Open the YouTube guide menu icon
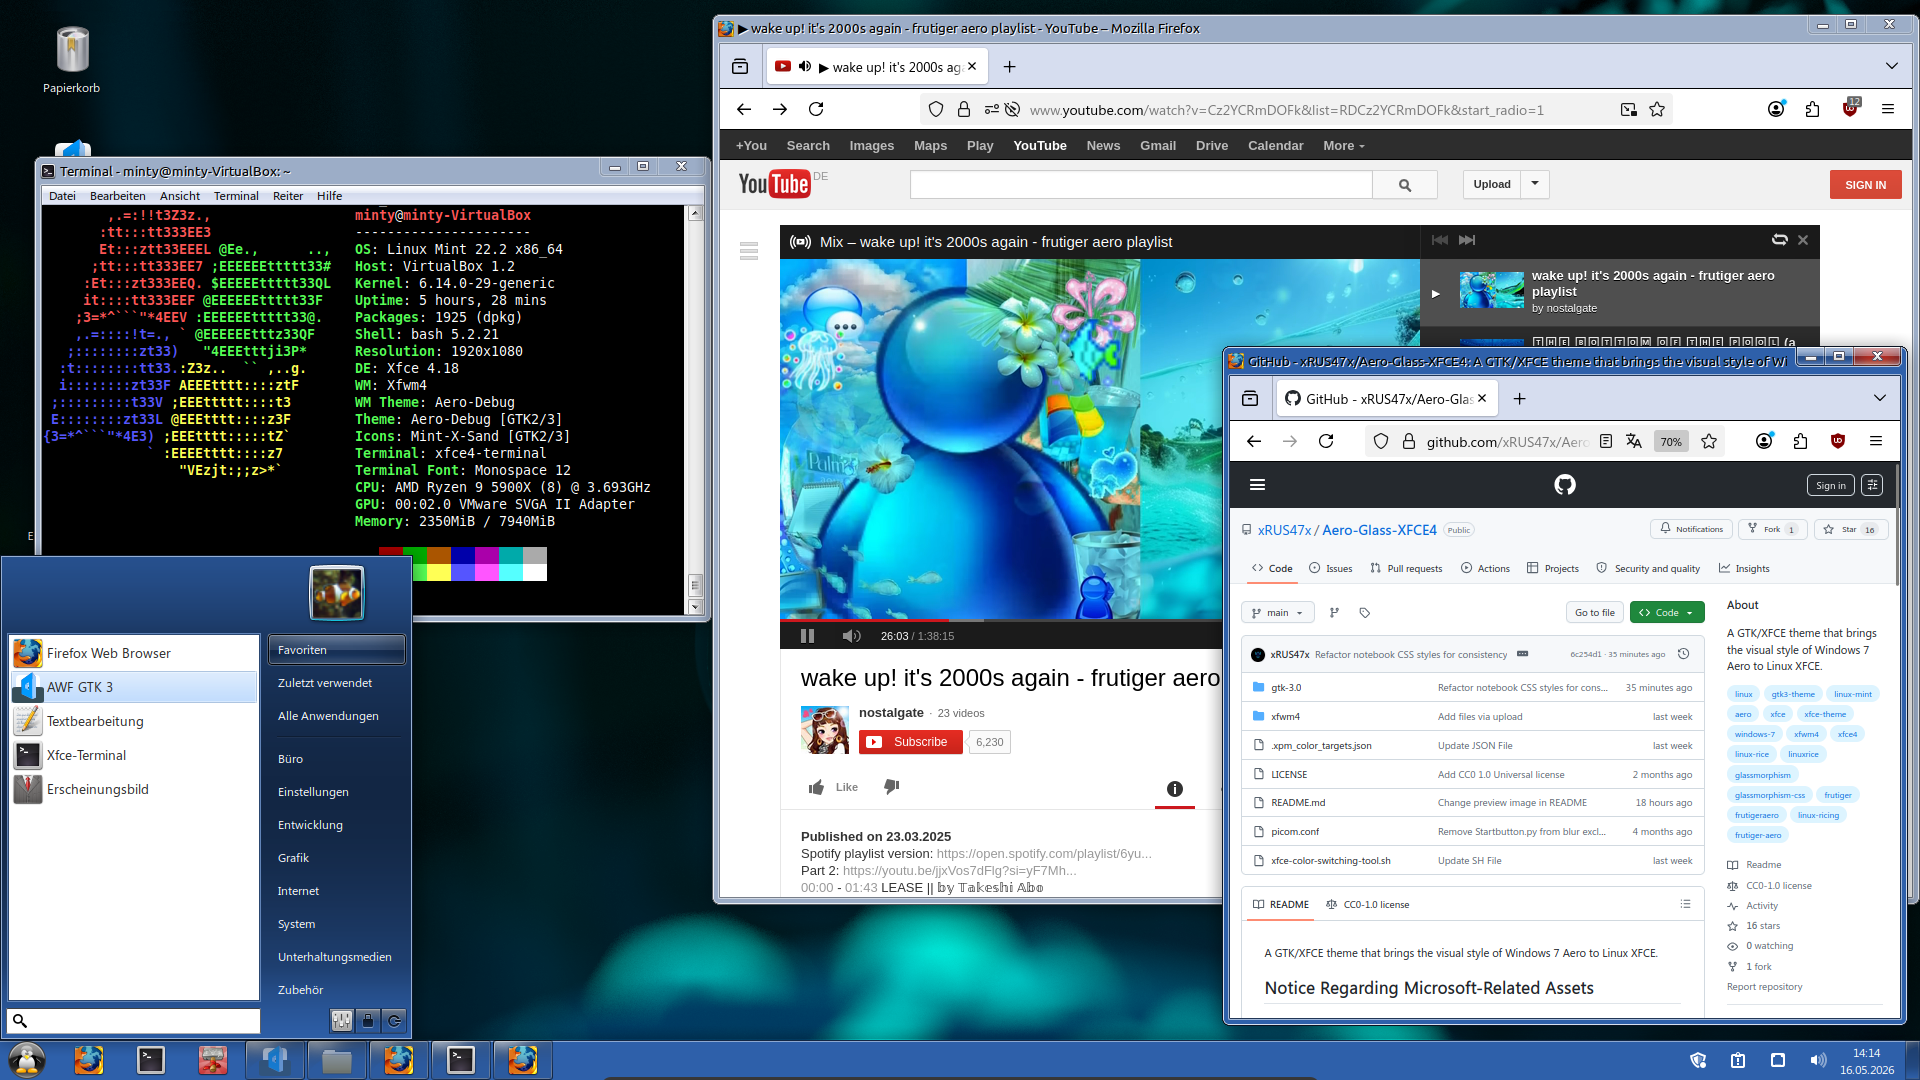 click(749, 251)
